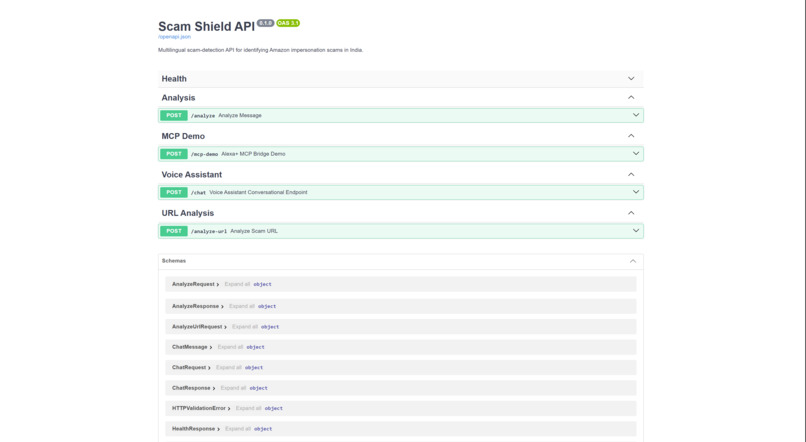
Task: Expand the ChatMessage schema
Action: [192, 347]
